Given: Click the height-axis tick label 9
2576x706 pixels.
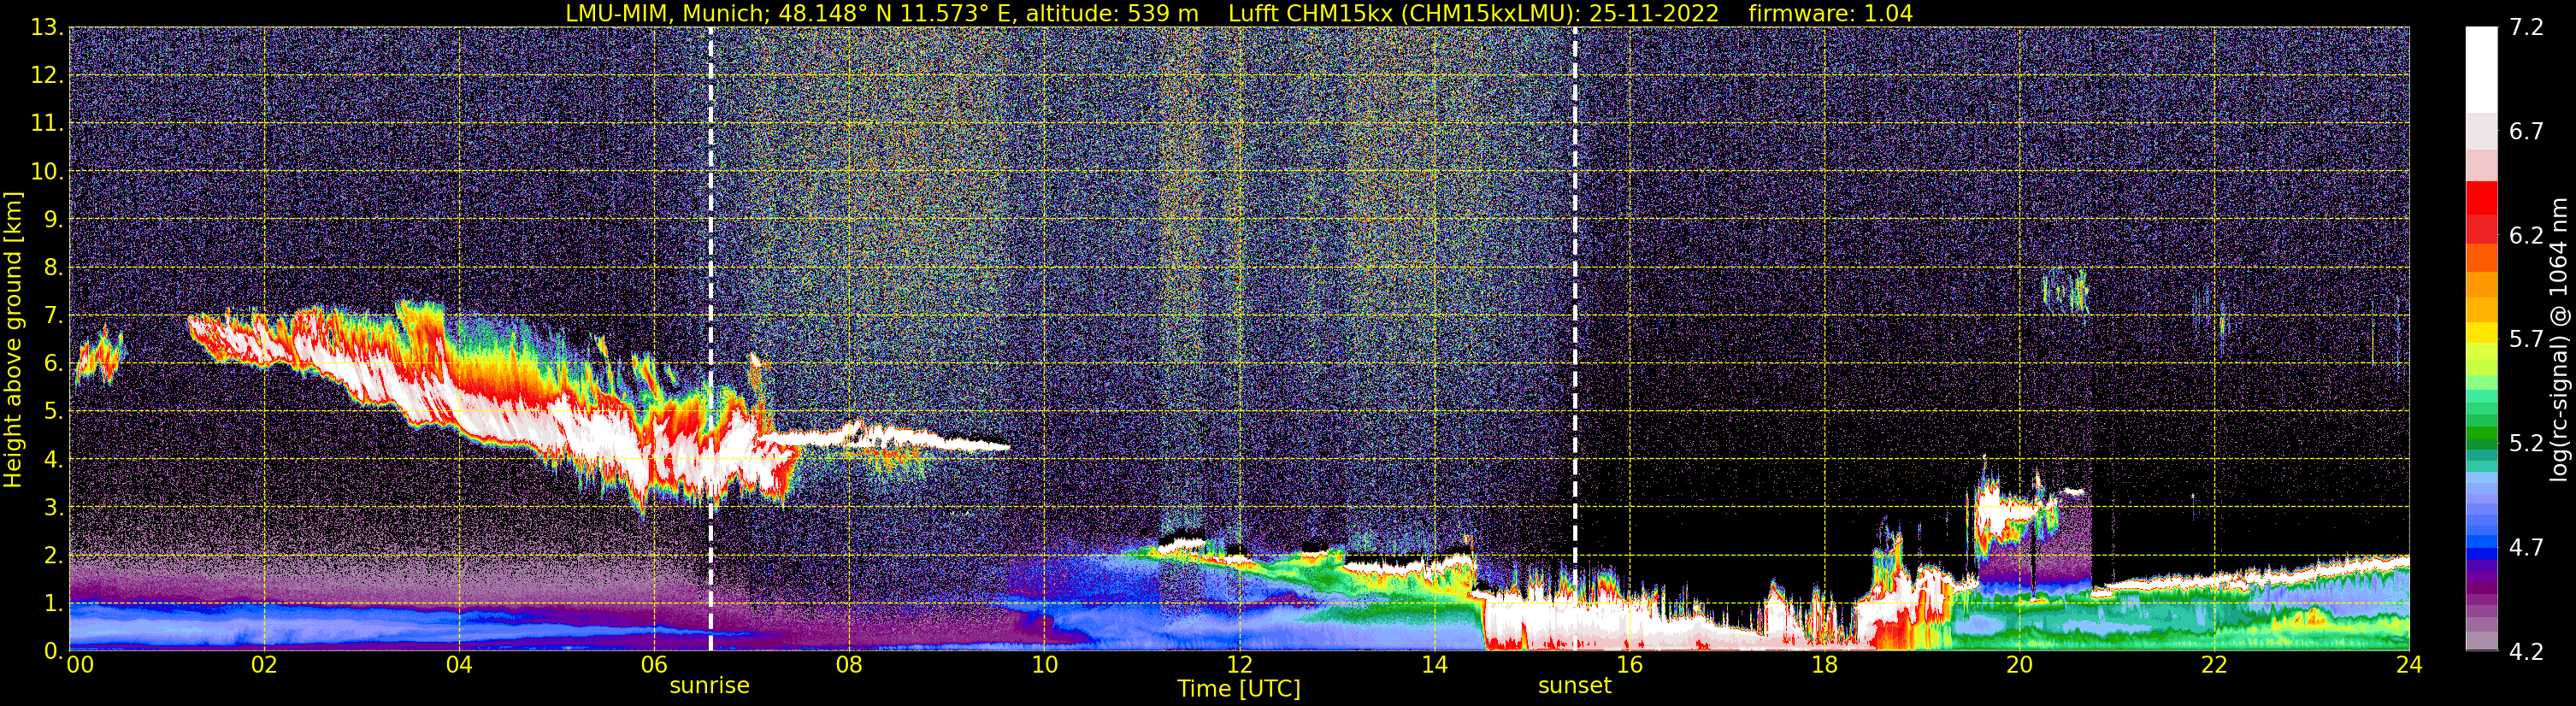Looking at the screenshot, I should tap(52, 220).
